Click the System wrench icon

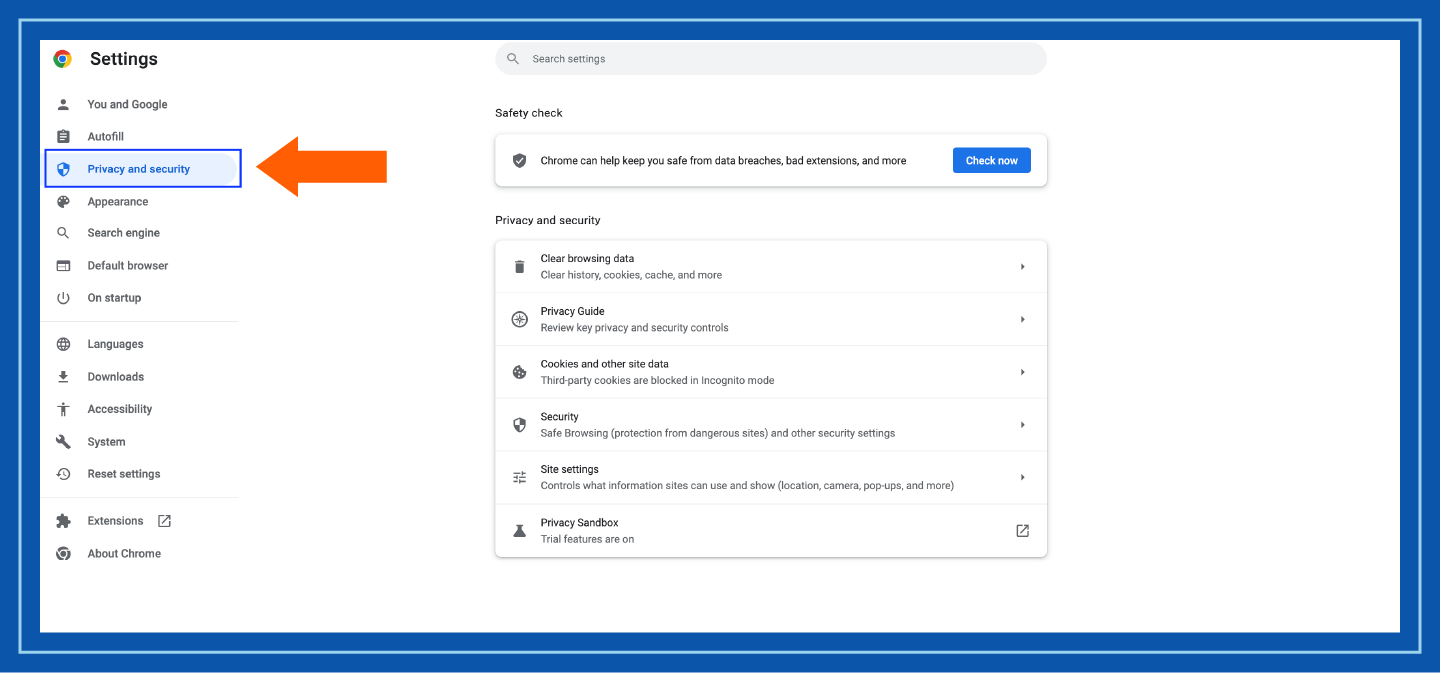tap(63, 442)
